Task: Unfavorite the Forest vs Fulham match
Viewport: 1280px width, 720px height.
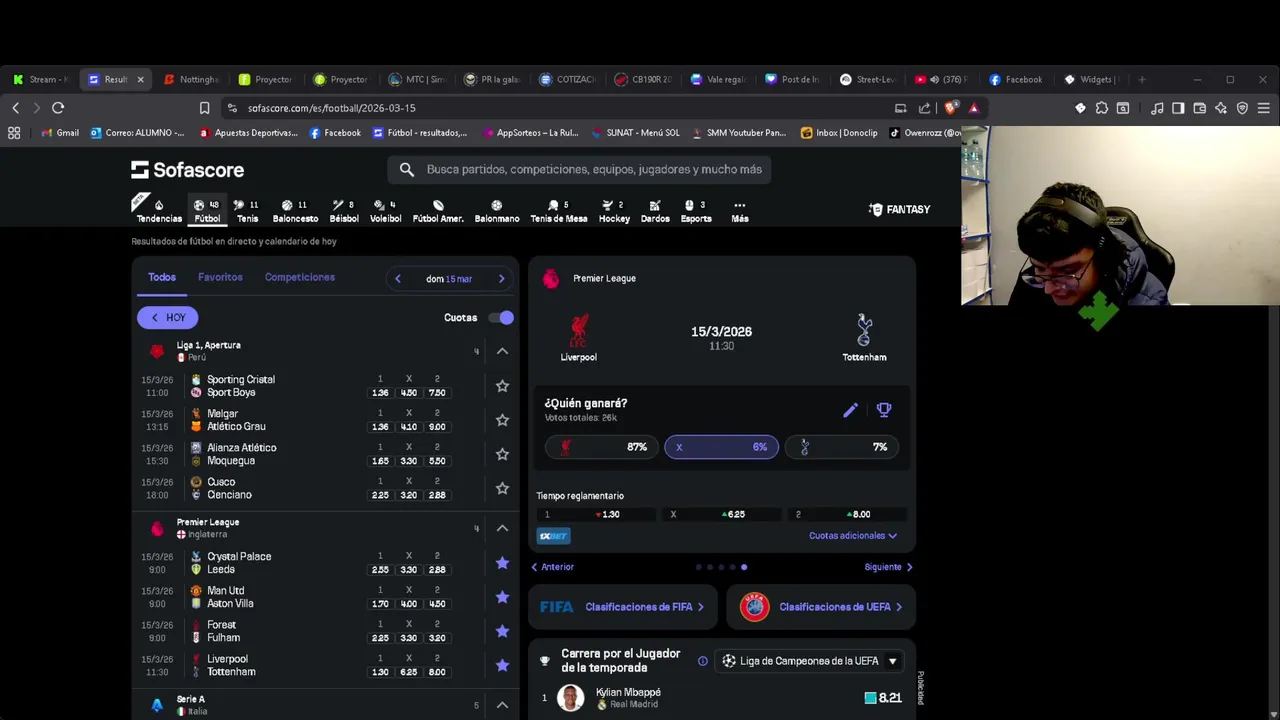Action: (502, 631)
